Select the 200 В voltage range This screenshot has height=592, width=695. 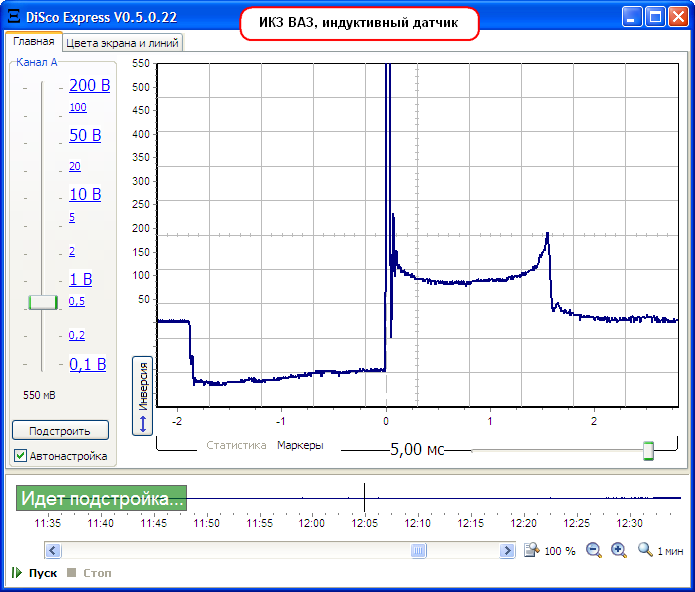point(89,86)
